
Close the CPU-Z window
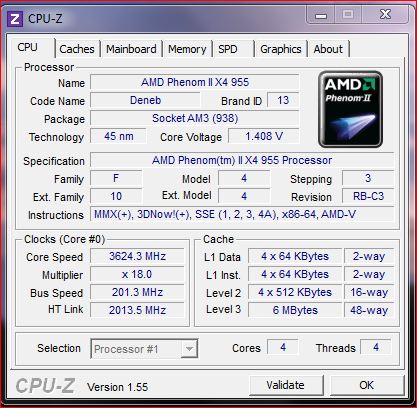(x=385, y=15)
